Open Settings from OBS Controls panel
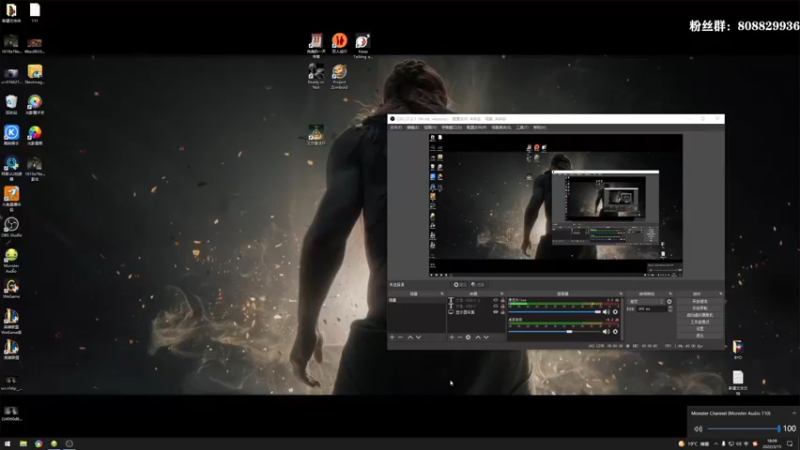The image size is (800, 450). click(x=700, y=329)
